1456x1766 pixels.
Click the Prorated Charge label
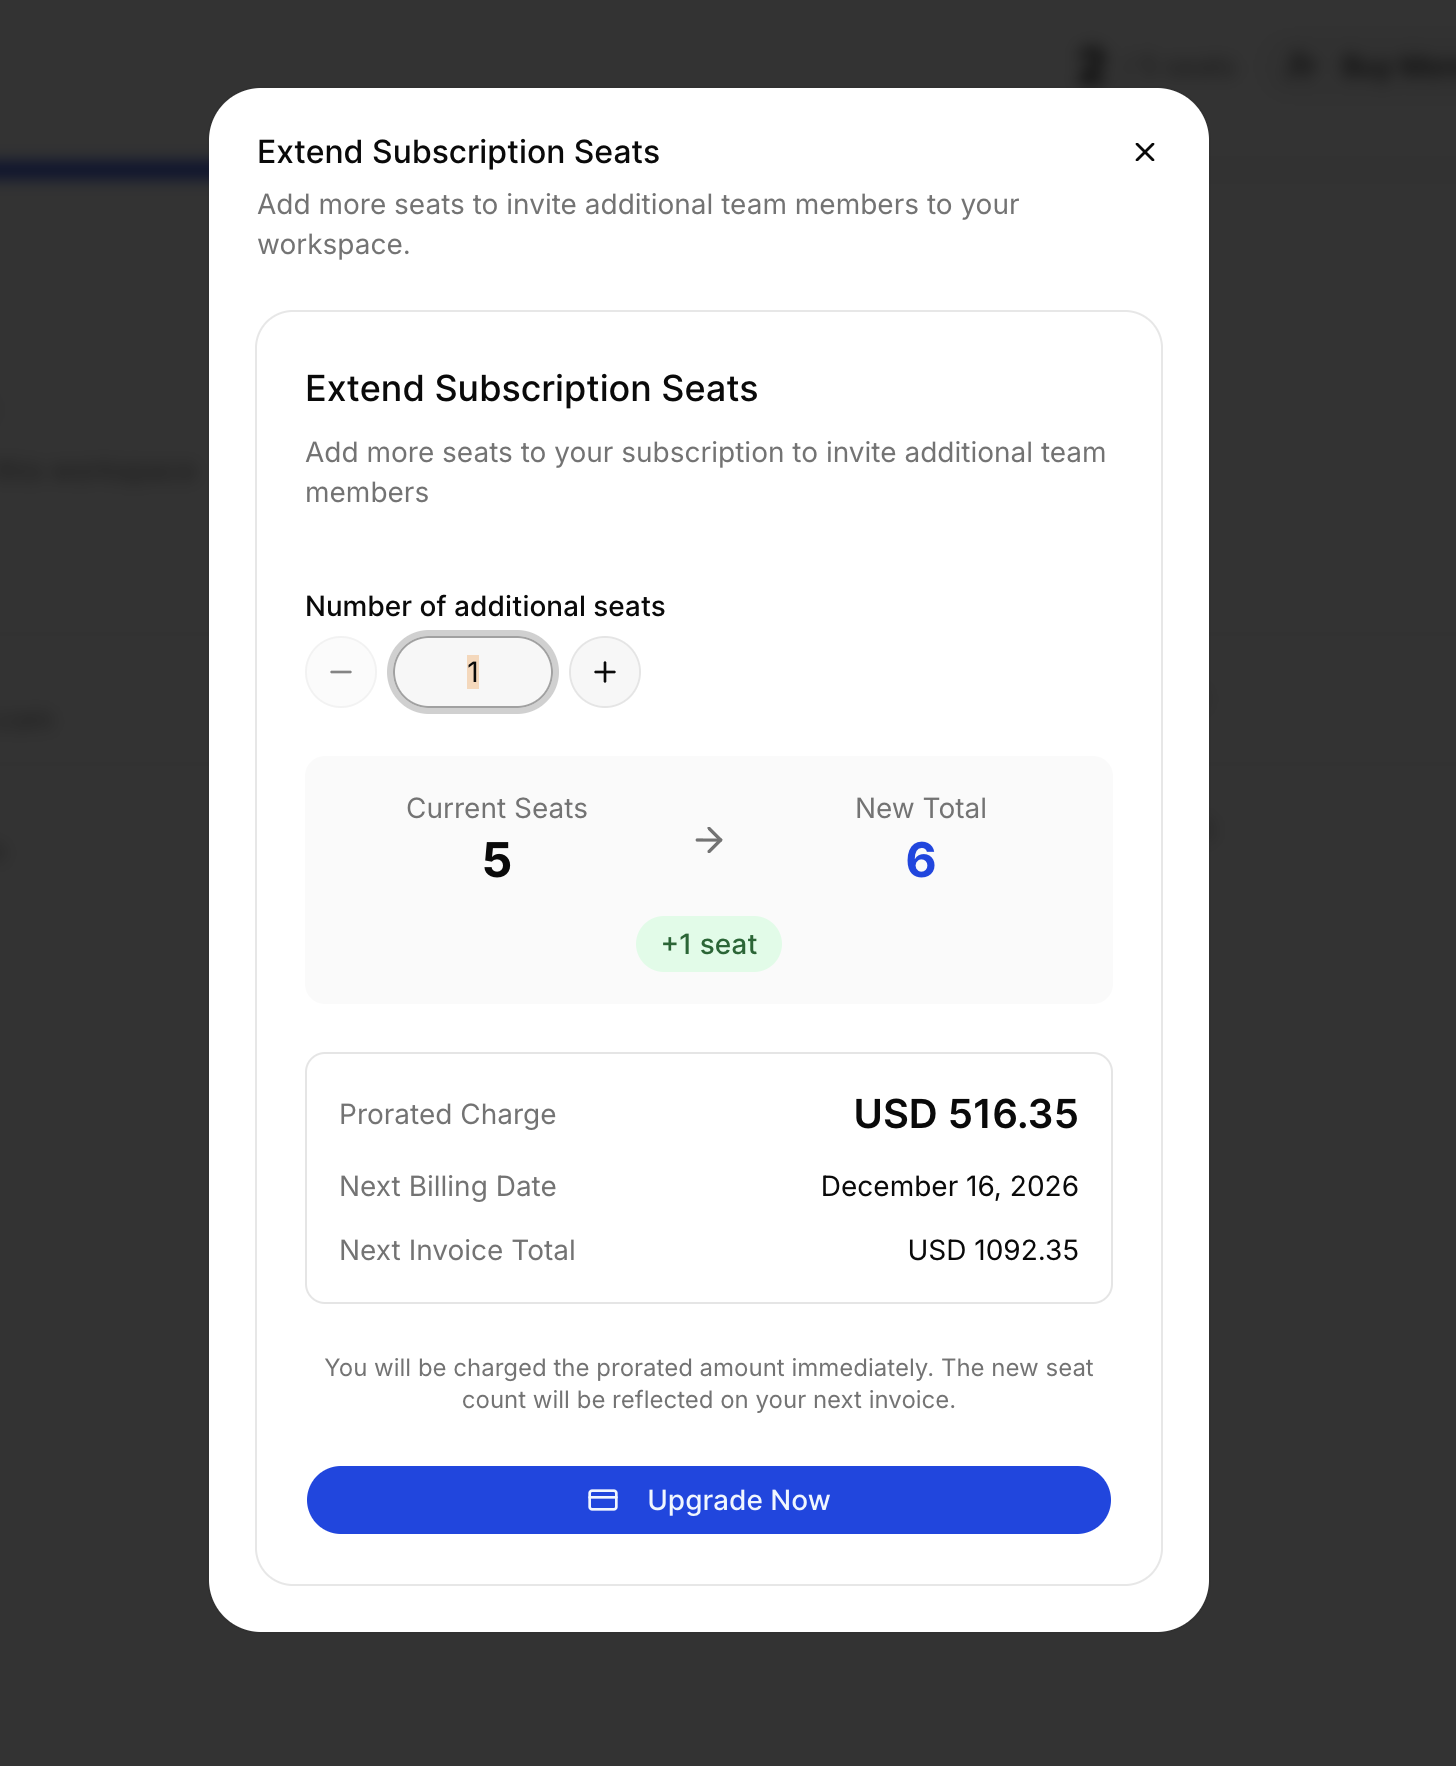pyautogui.click(x=447, y=1114)
